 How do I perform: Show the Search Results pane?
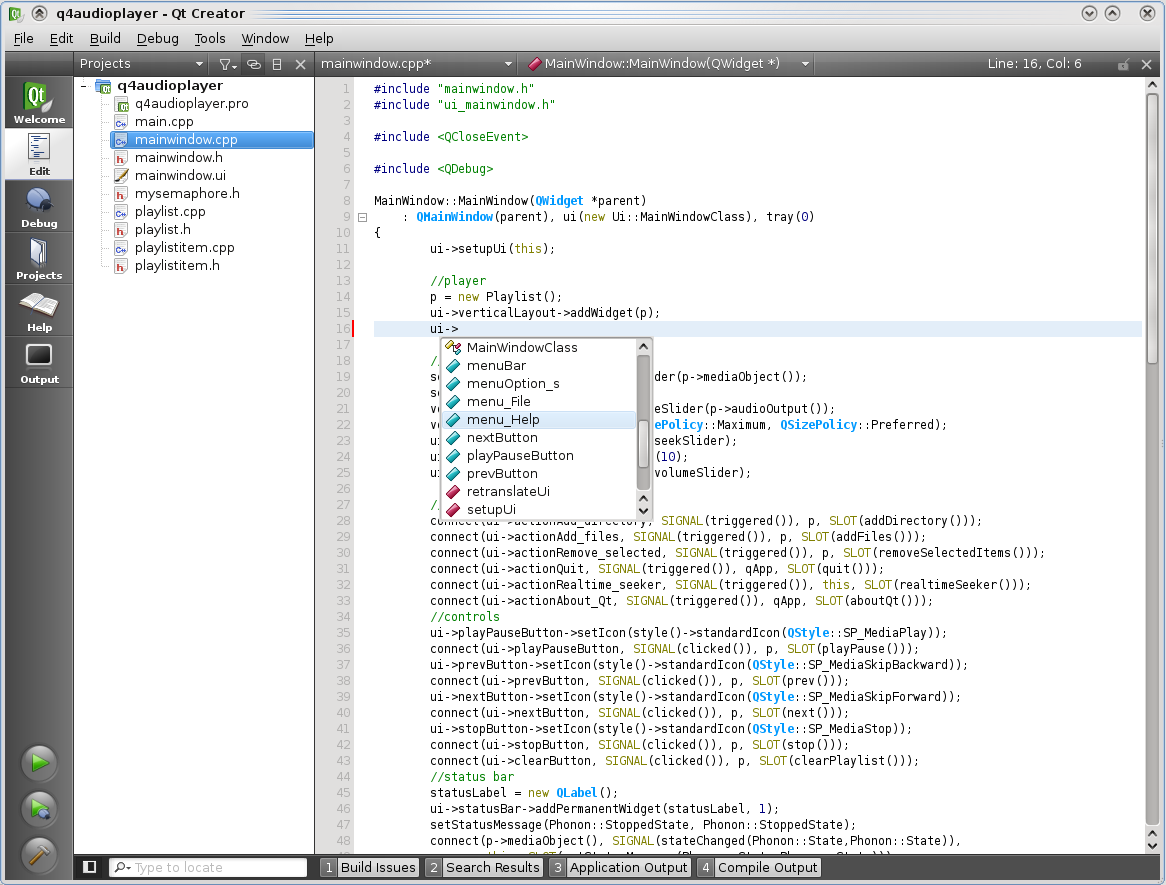(x=484, y=867)
